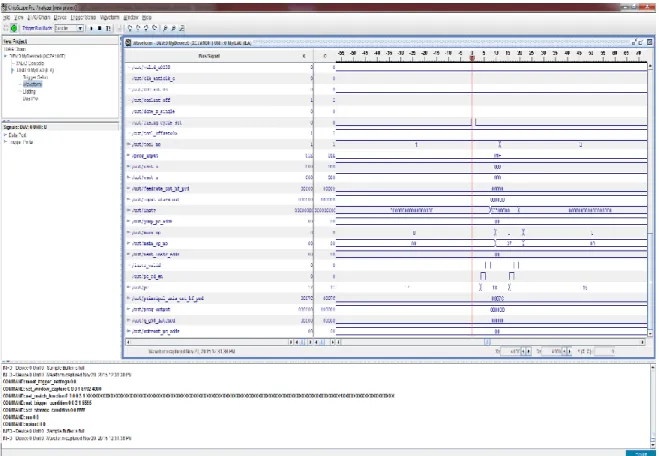Click the Waveform window title bar icon
Image resolution: width=659 pixels, height=456 pixels.
point(129,42)
